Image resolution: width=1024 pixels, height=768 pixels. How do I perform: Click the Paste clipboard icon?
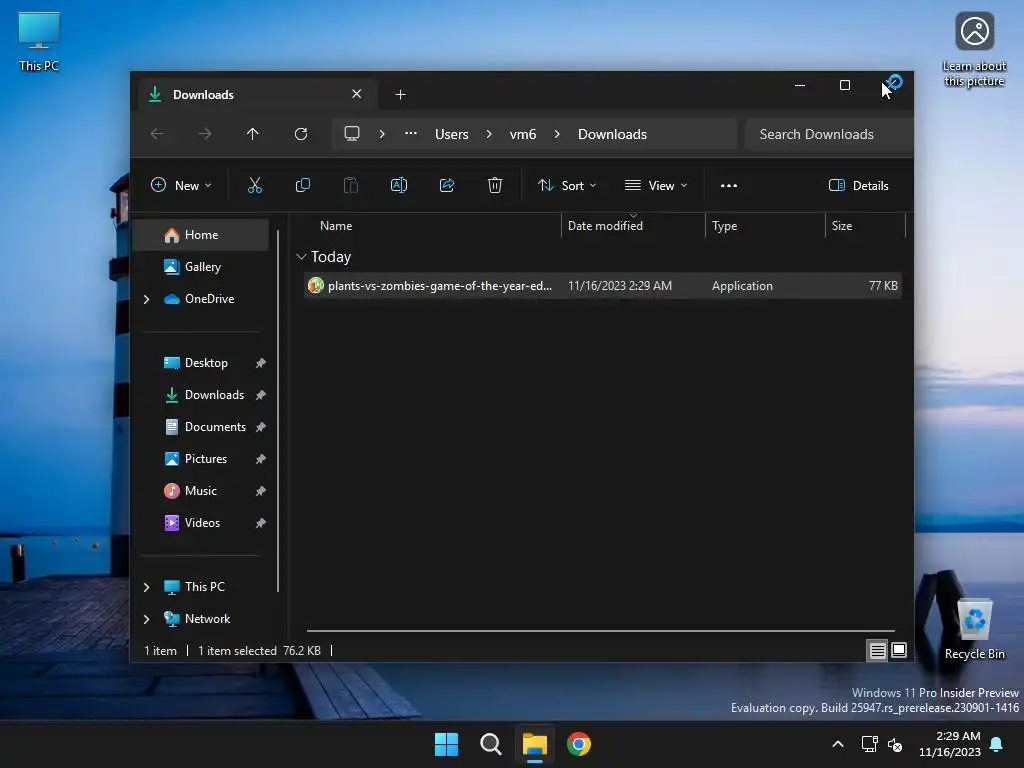(x=351, y=185)
